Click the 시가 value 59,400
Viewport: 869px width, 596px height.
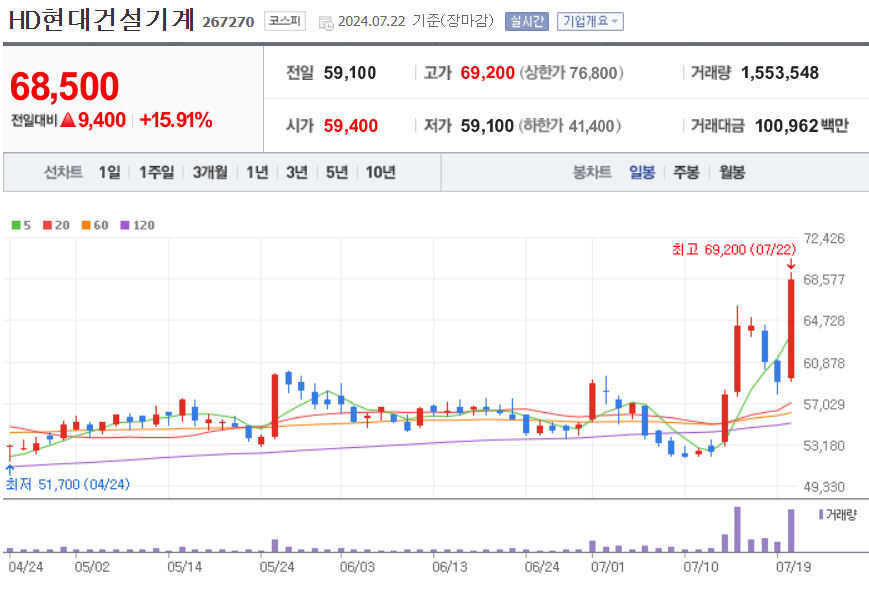tap(351, 126)
